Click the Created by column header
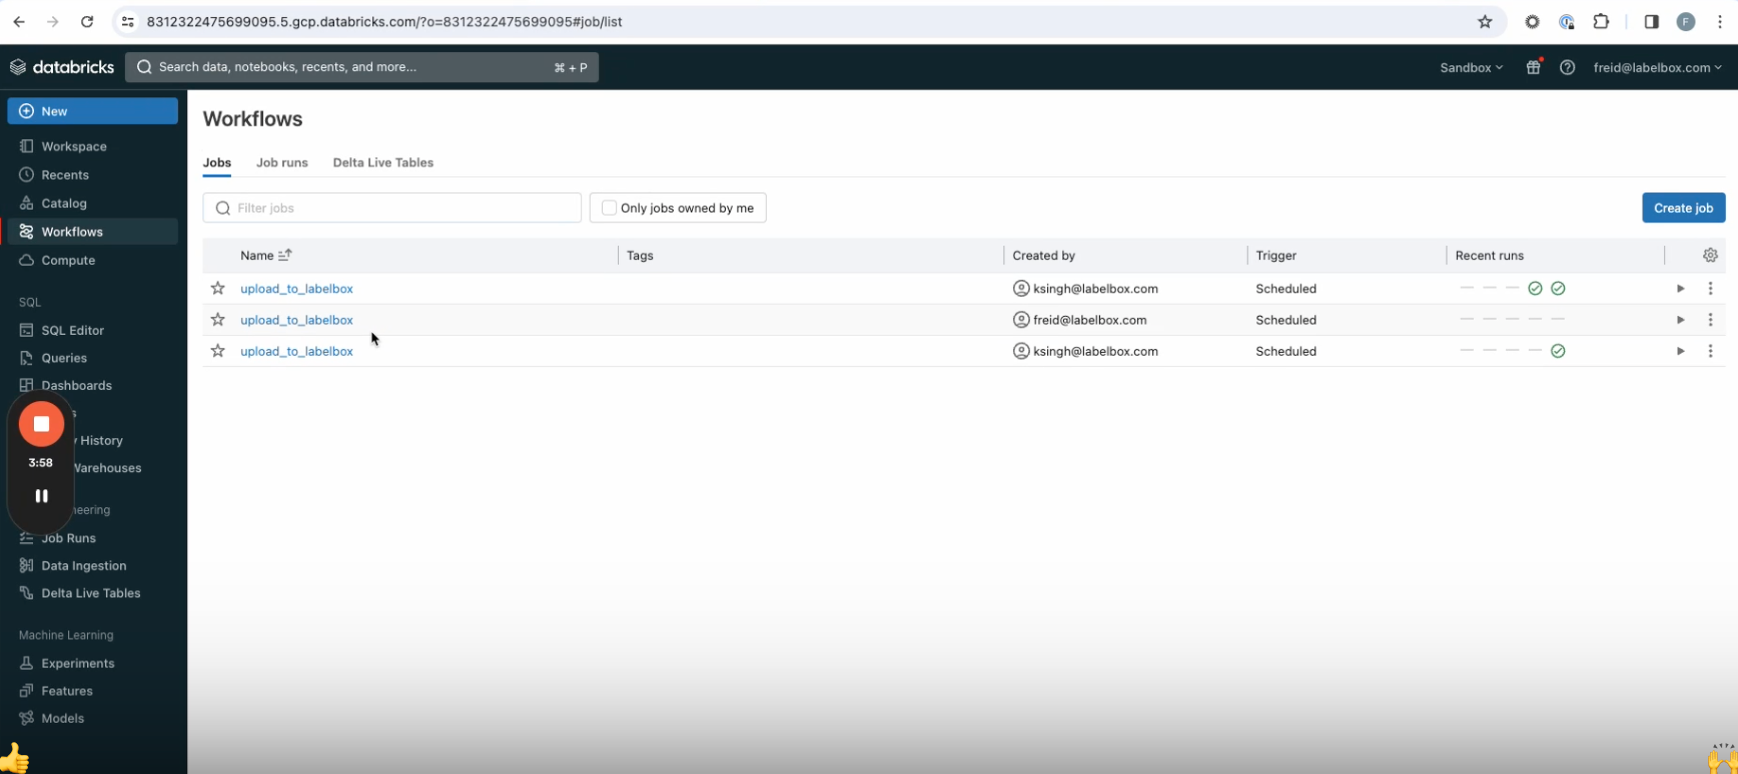Image resolution: width=1738 pixels, height=774 pixels. pyautogui.click(x=1043, y=255)
